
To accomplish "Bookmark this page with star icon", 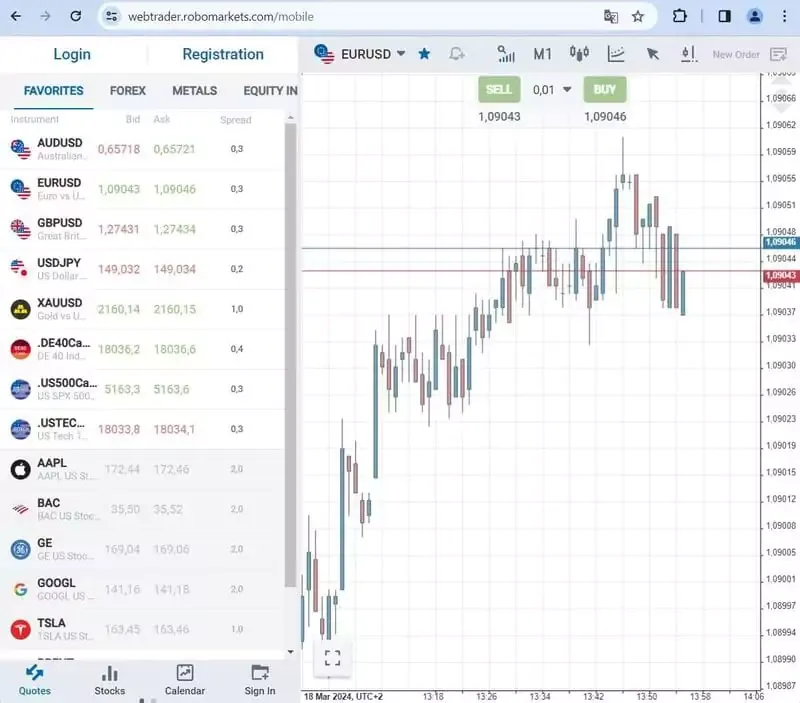I will 638,17.
